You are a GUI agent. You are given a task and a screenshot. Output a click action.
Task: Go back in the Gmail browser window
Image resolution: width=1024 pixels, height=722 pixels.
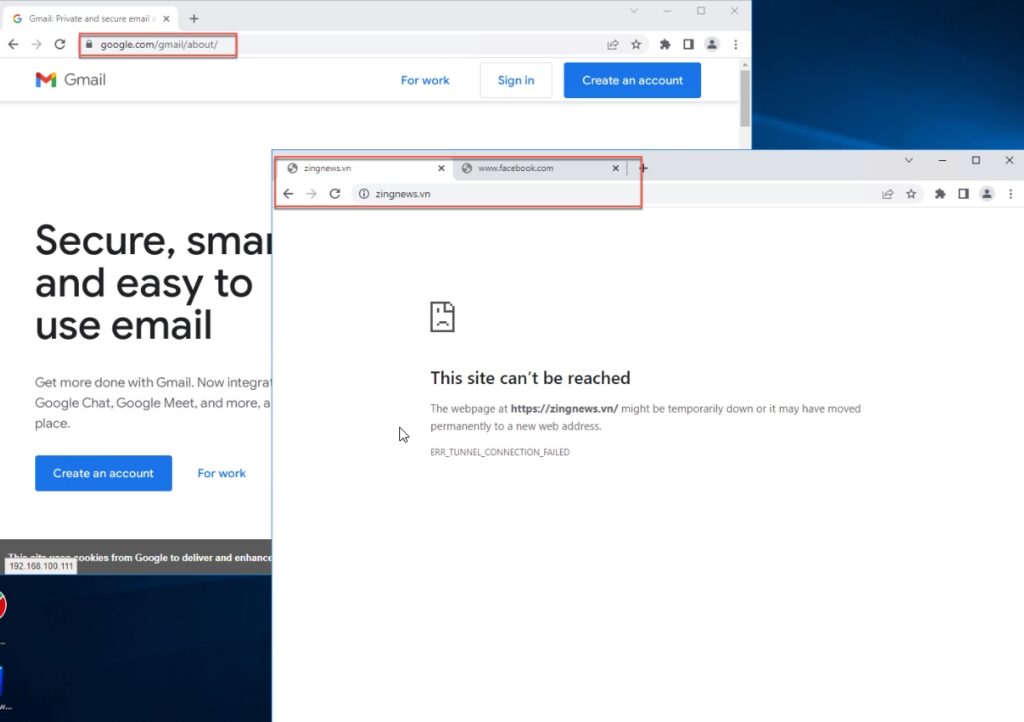pos(13,44)
